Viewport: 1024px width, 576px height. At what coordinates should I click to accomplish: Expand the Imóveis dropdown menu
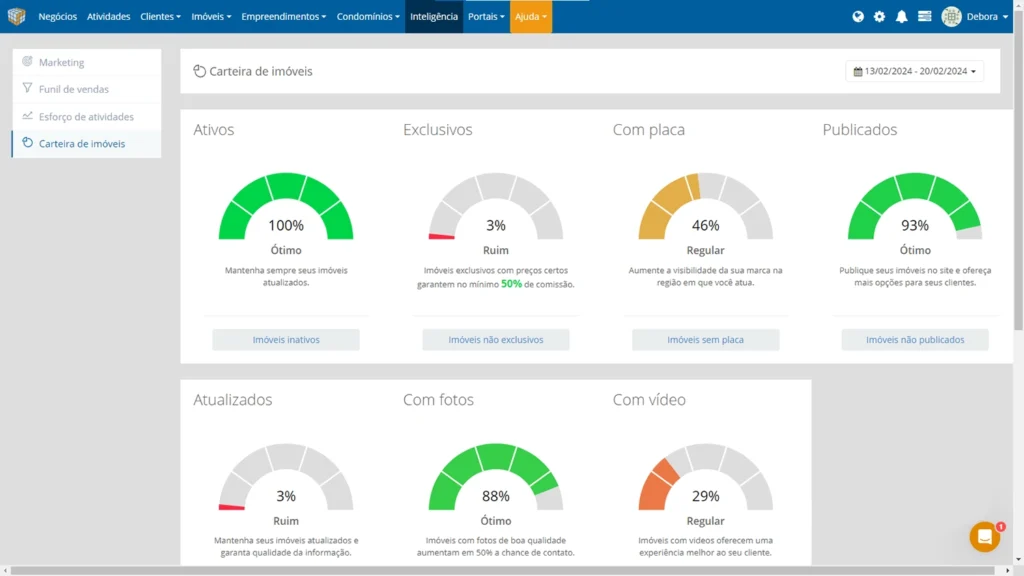[211, 16]
